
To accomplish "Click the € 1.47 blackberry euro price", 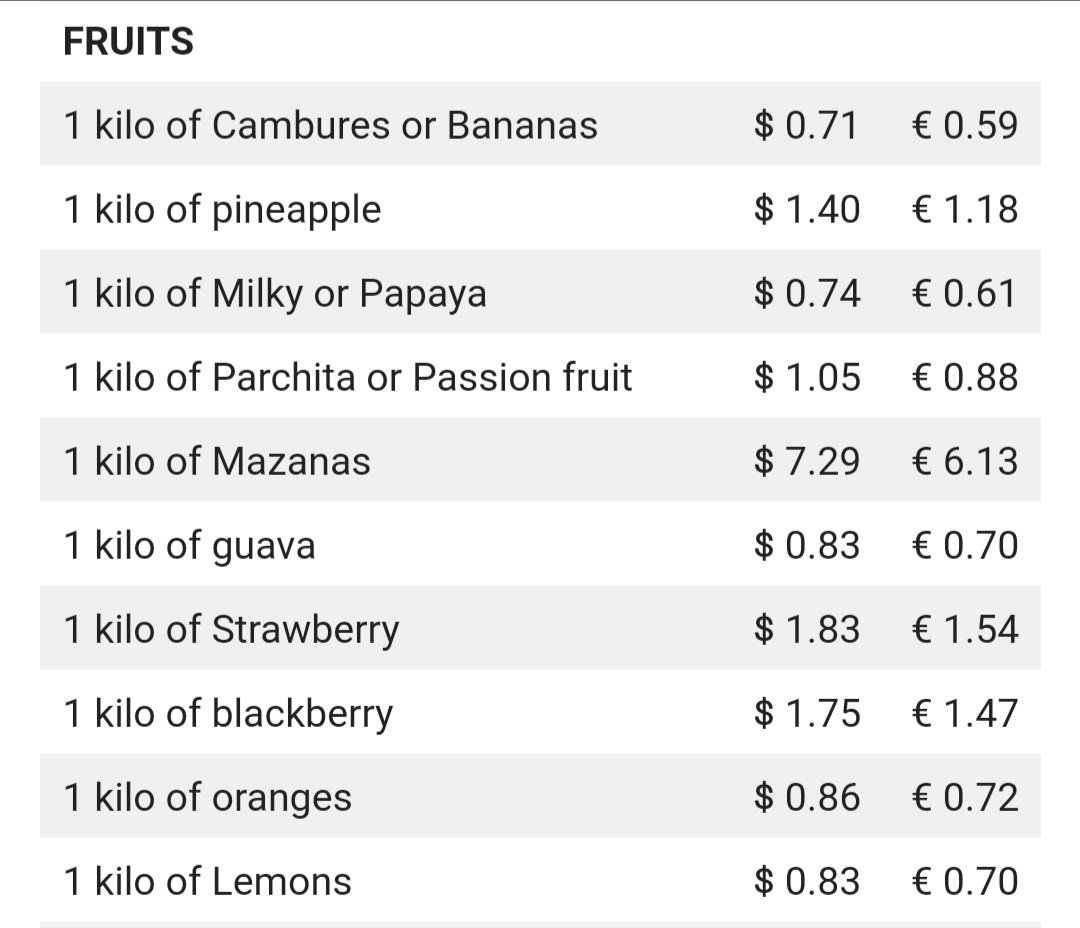I will click(x=964, y=713).
